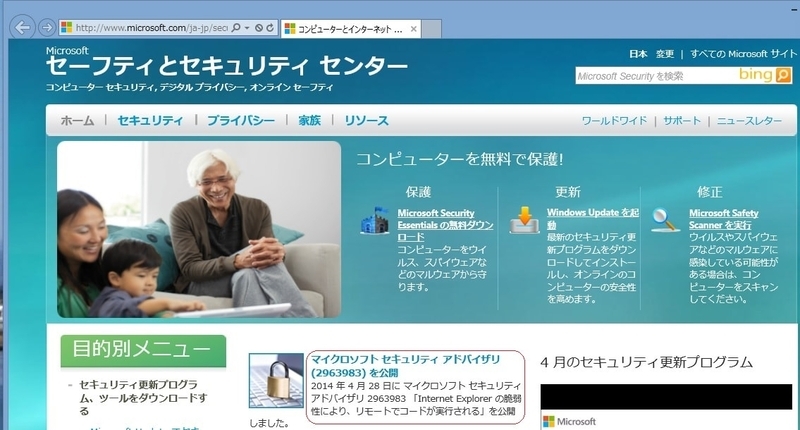Click the refresh page icon
This screenshot has height=430, width=800.
point(270,28)
